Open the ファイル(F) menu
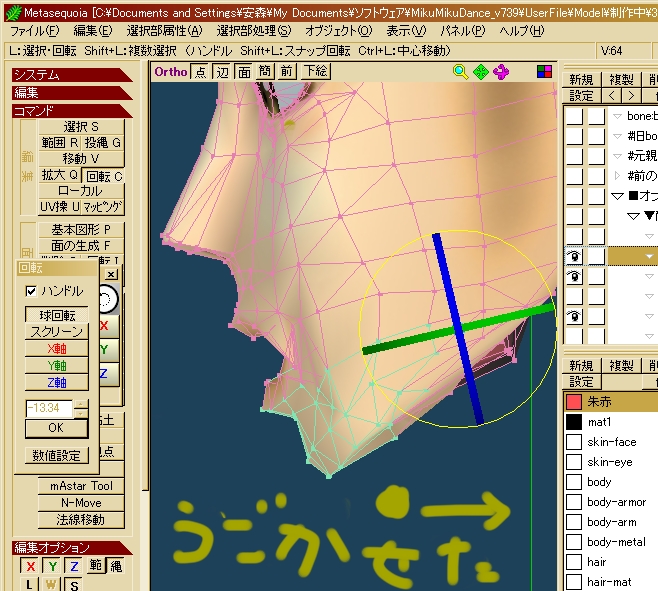This screenshot has height=591, width=658. [x=35, y=31]
